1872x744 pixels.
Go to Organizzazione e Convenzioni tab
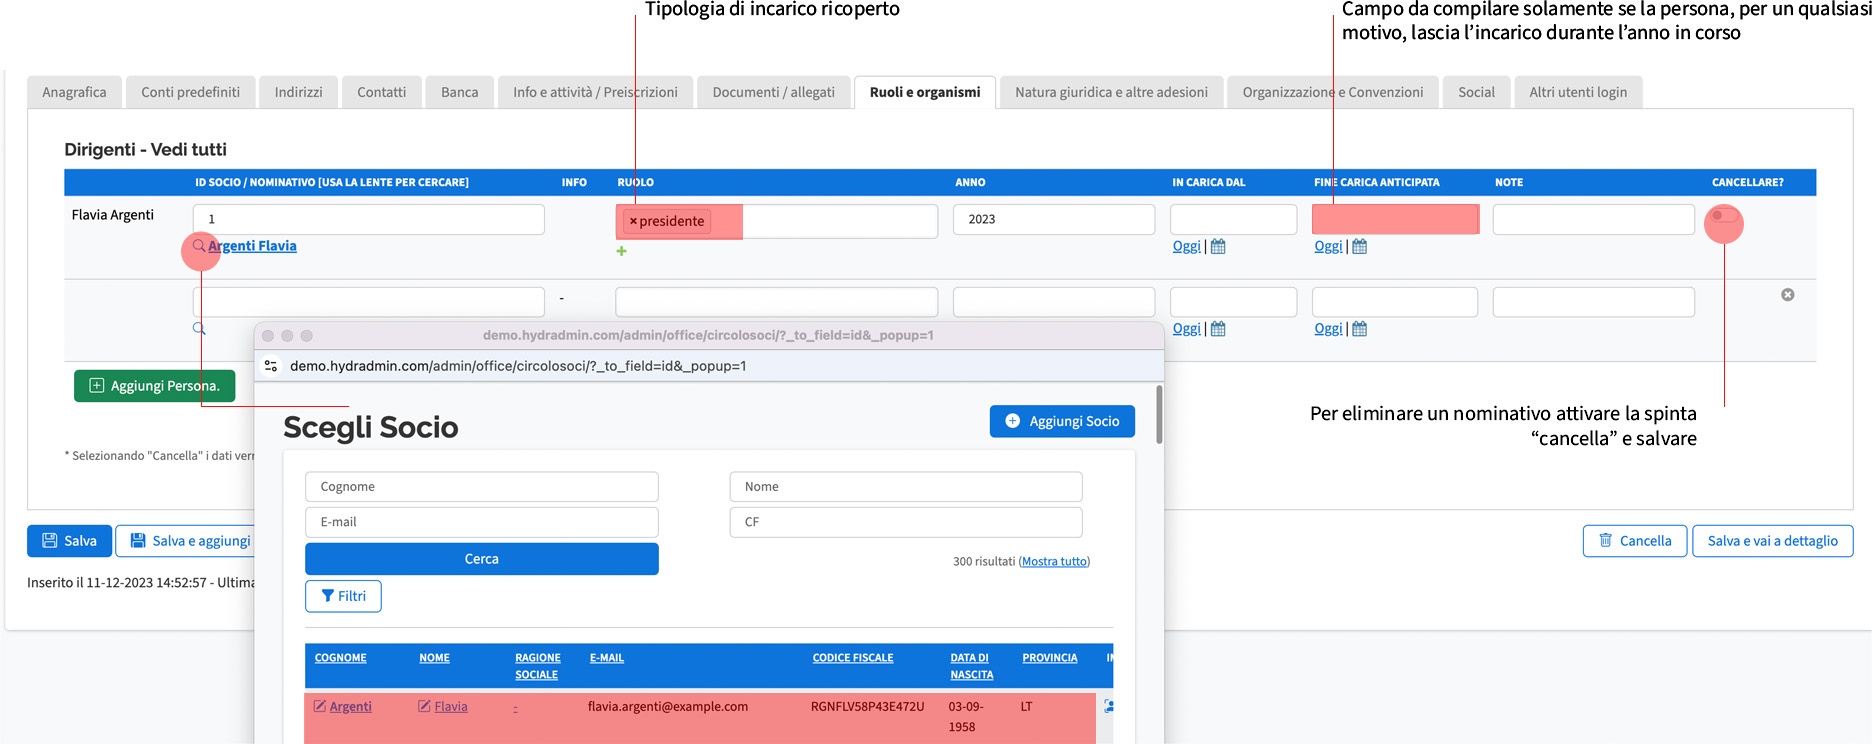(x=1333, y=92)
